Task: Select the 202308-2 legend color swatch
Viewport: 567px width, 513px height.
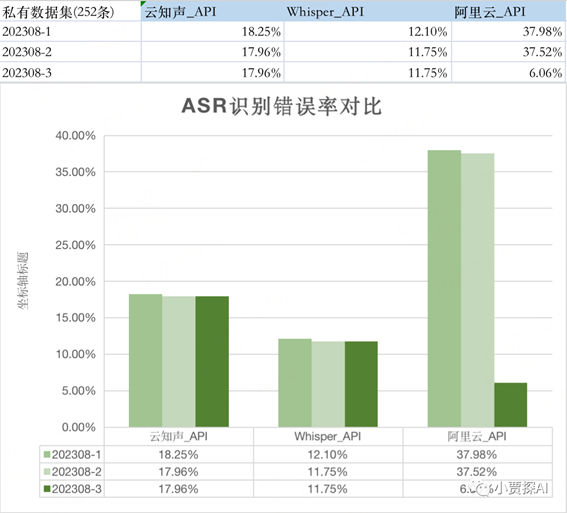Action: [x=47, y=472]
